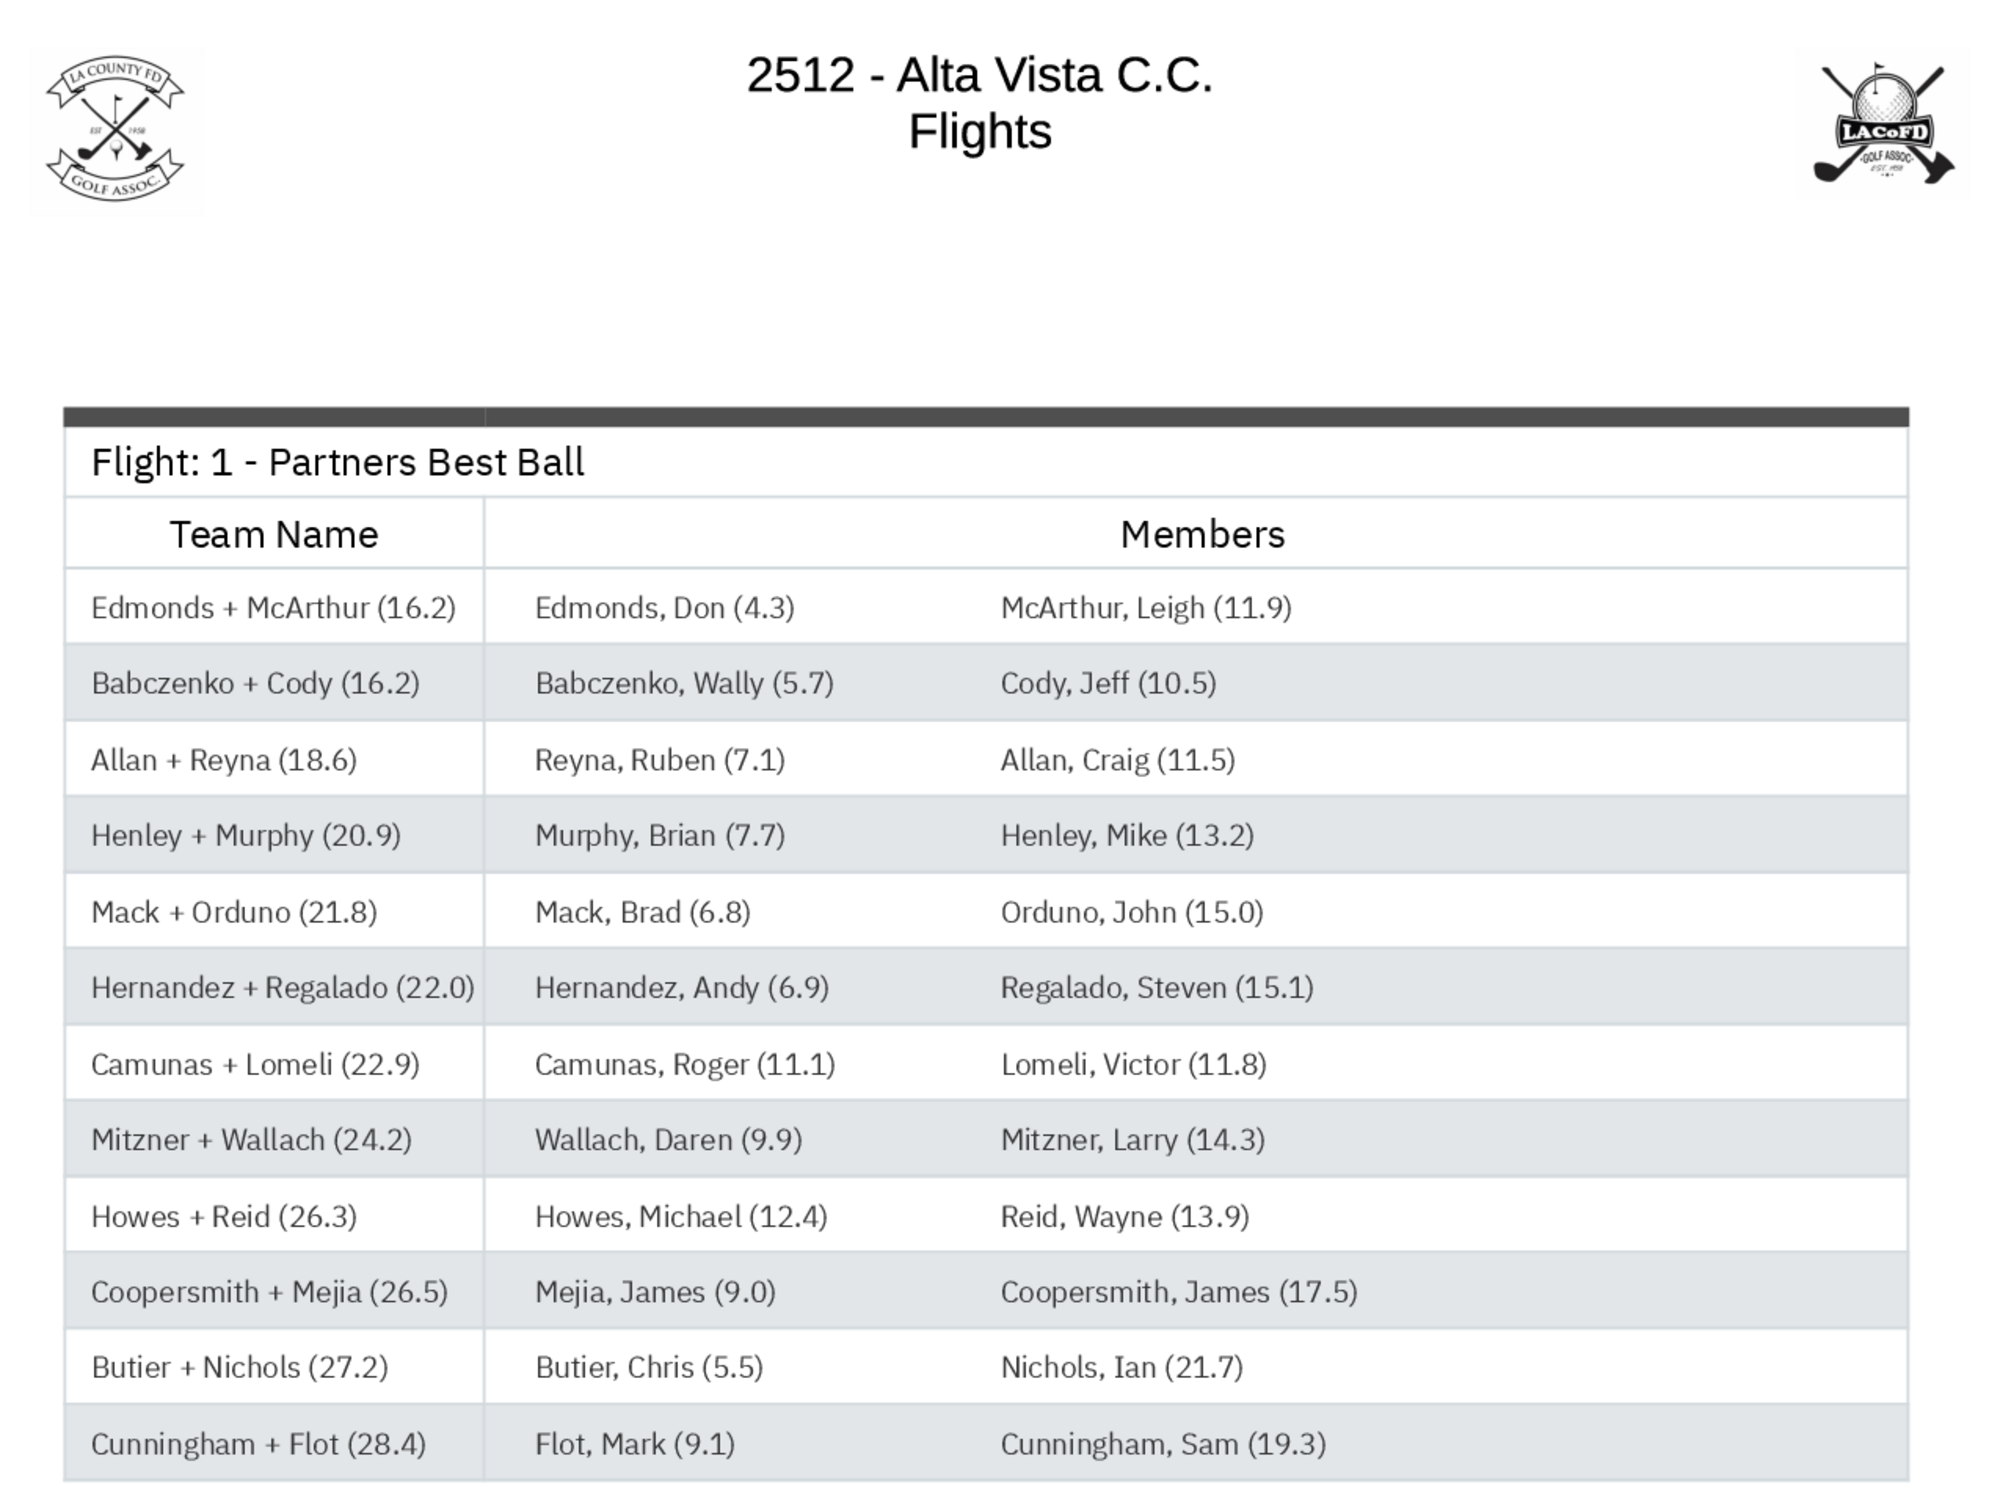This screenshot has width=2000, height=1500.
Task: Click member Babczenko, Wally (5.7)
Action: click(x=684, y=683)
